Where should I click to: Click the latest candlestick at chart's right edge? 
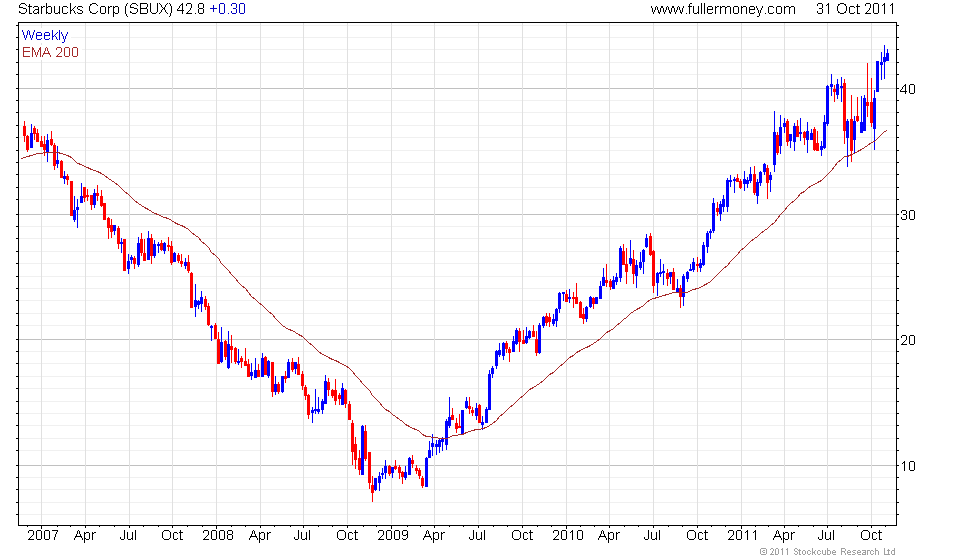pos(887,56)
